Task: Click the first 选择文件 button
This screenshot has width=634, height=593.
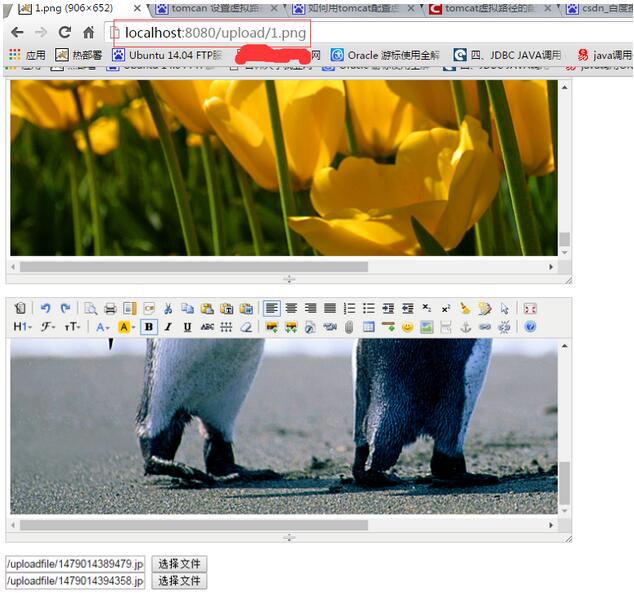Action: pos(179,564)
